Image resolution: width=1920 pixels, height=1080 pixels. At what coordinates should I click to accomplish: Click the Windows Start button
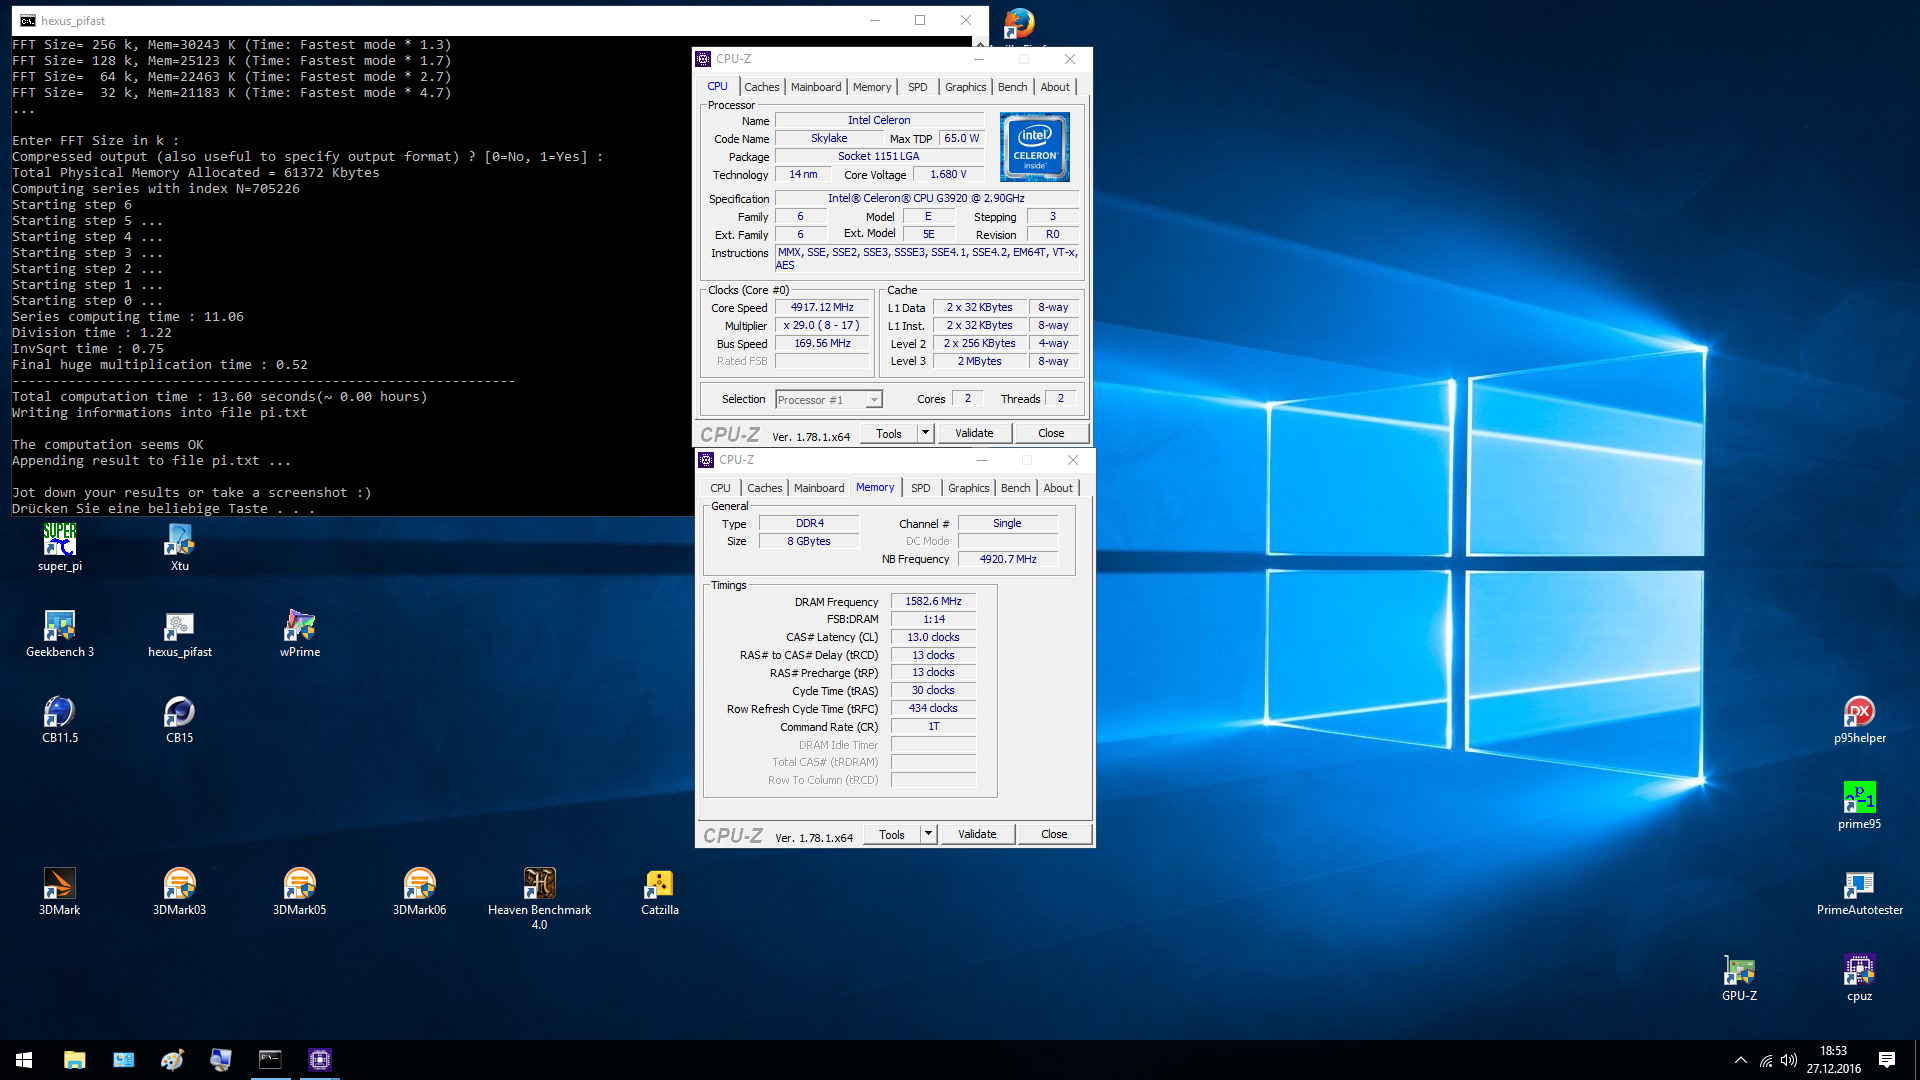point(24,1060)
